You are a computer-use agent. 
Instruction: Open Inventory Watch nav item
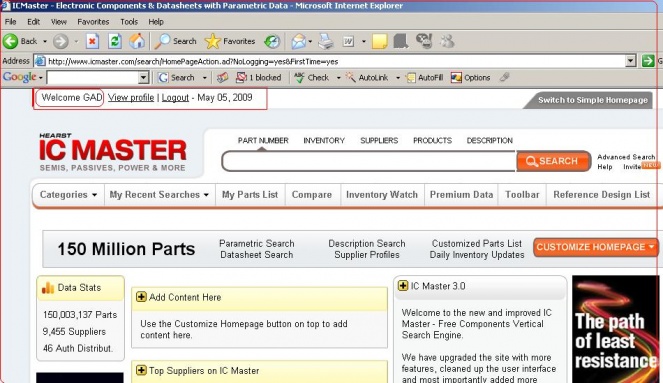382,194
